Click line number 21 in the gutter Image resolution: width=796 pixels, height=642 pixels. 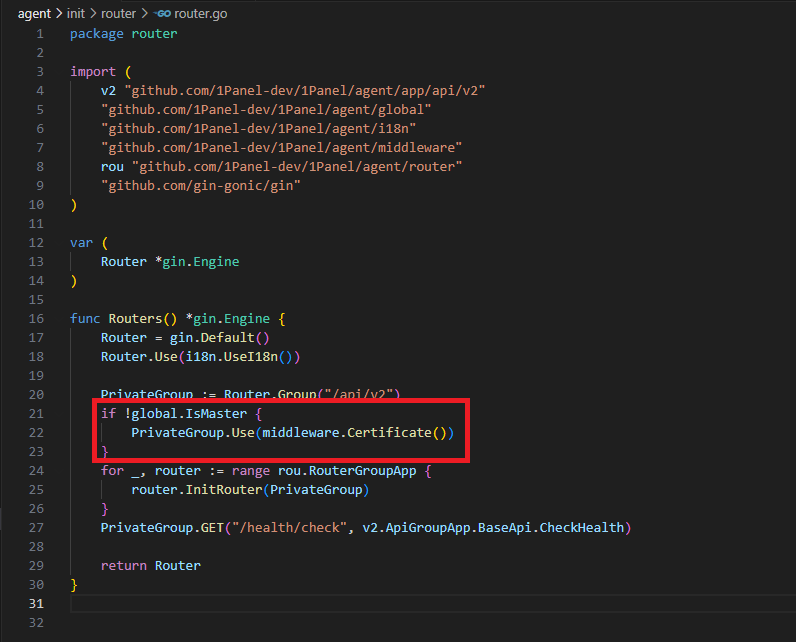pos(36,414)
